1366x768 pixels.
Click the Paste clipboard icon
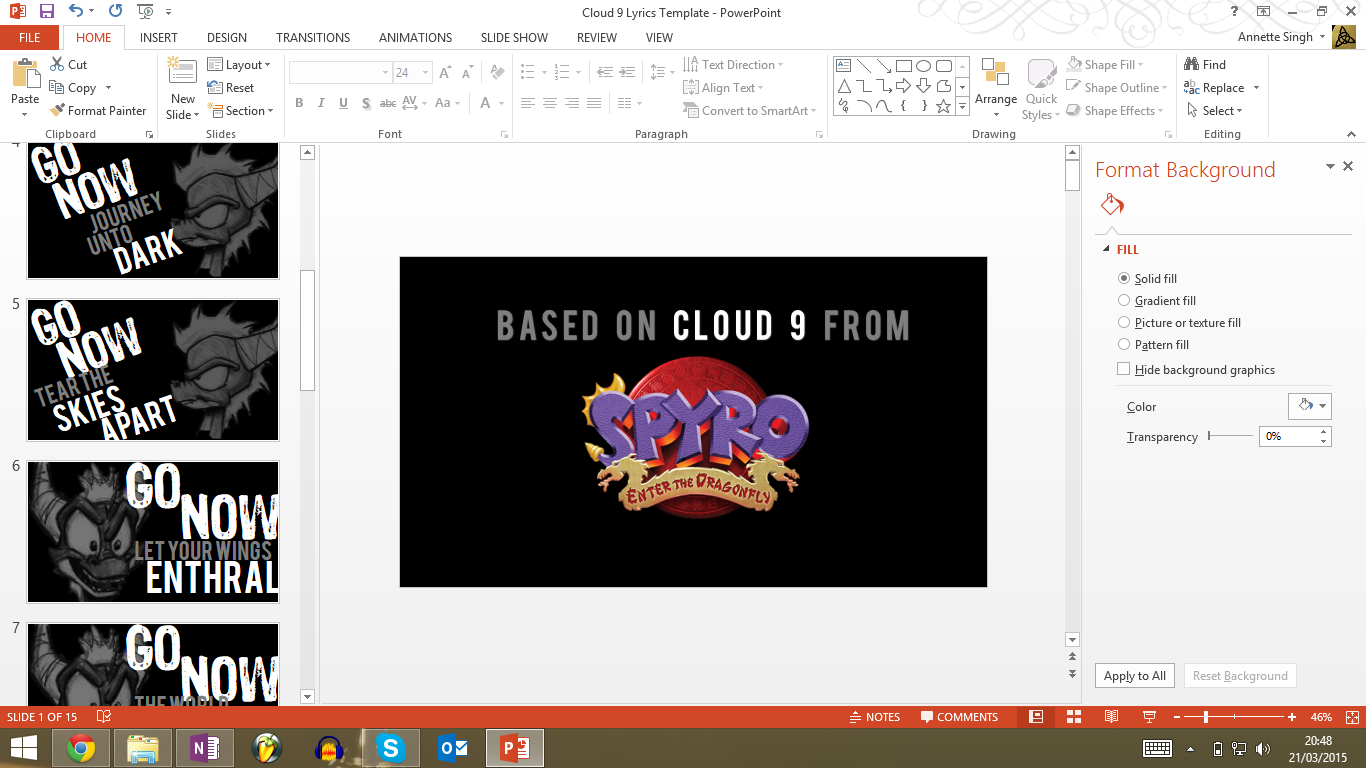(x=25, y=74)
